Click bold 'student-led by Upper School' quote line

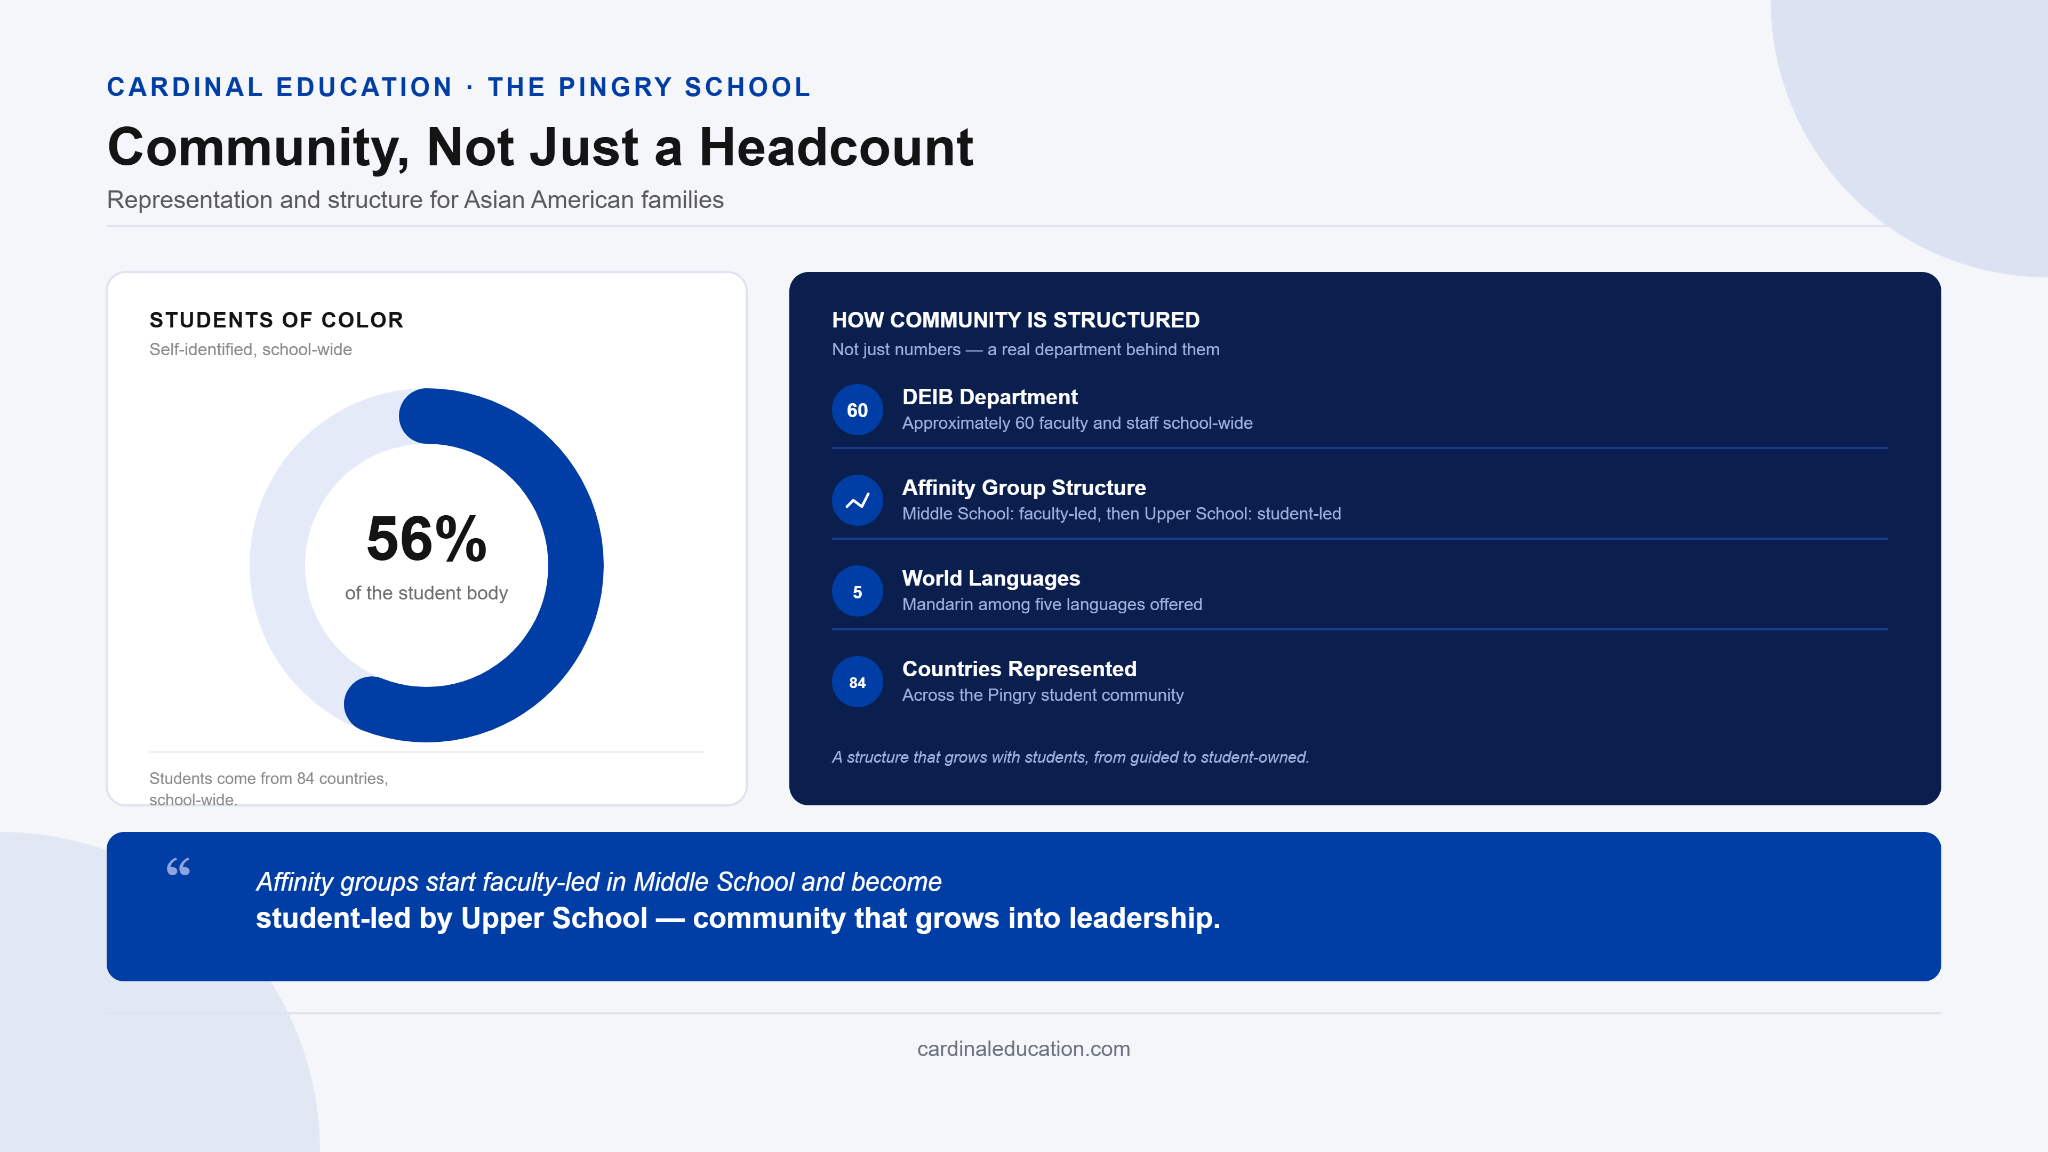click(738, 918)
